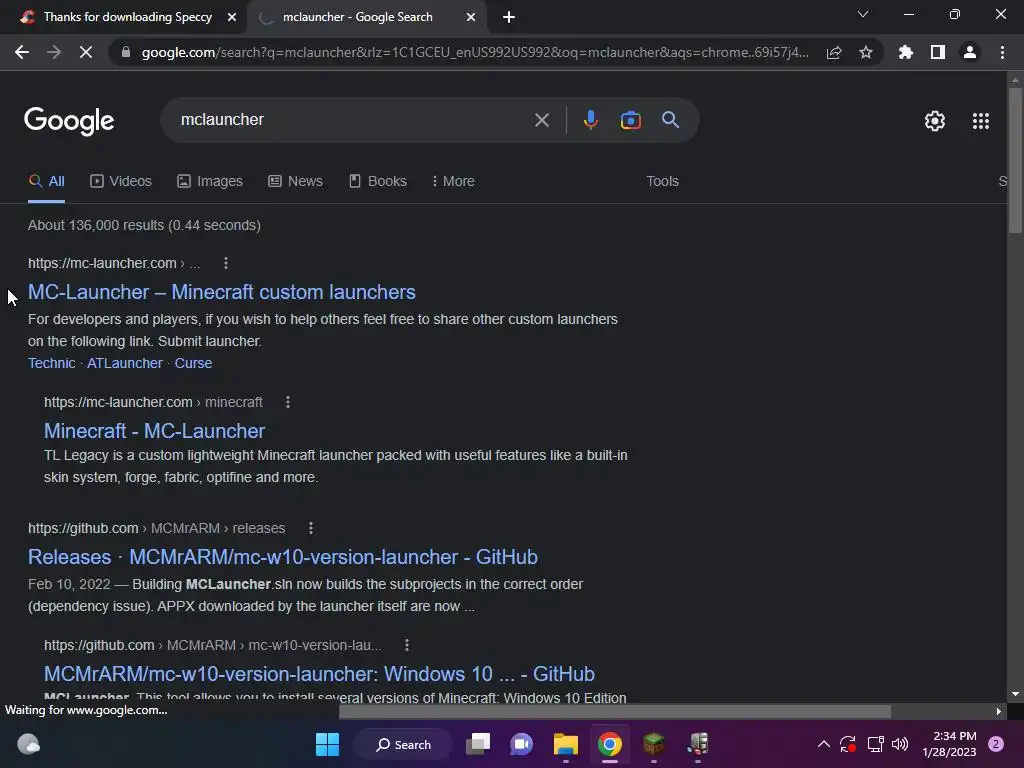
Task: Open the Google apps grid
Action: [981, 121]
